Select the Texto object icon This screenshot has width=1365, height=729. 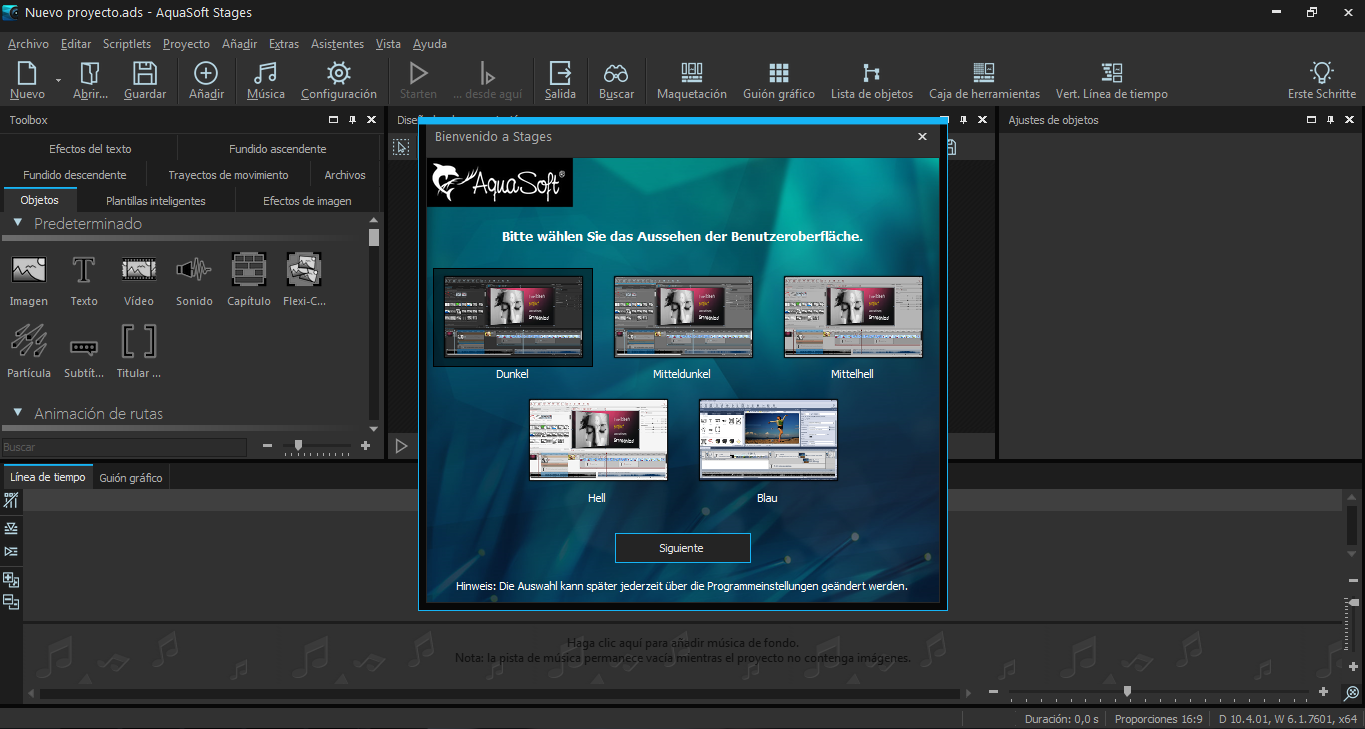[x=84, y=269]
